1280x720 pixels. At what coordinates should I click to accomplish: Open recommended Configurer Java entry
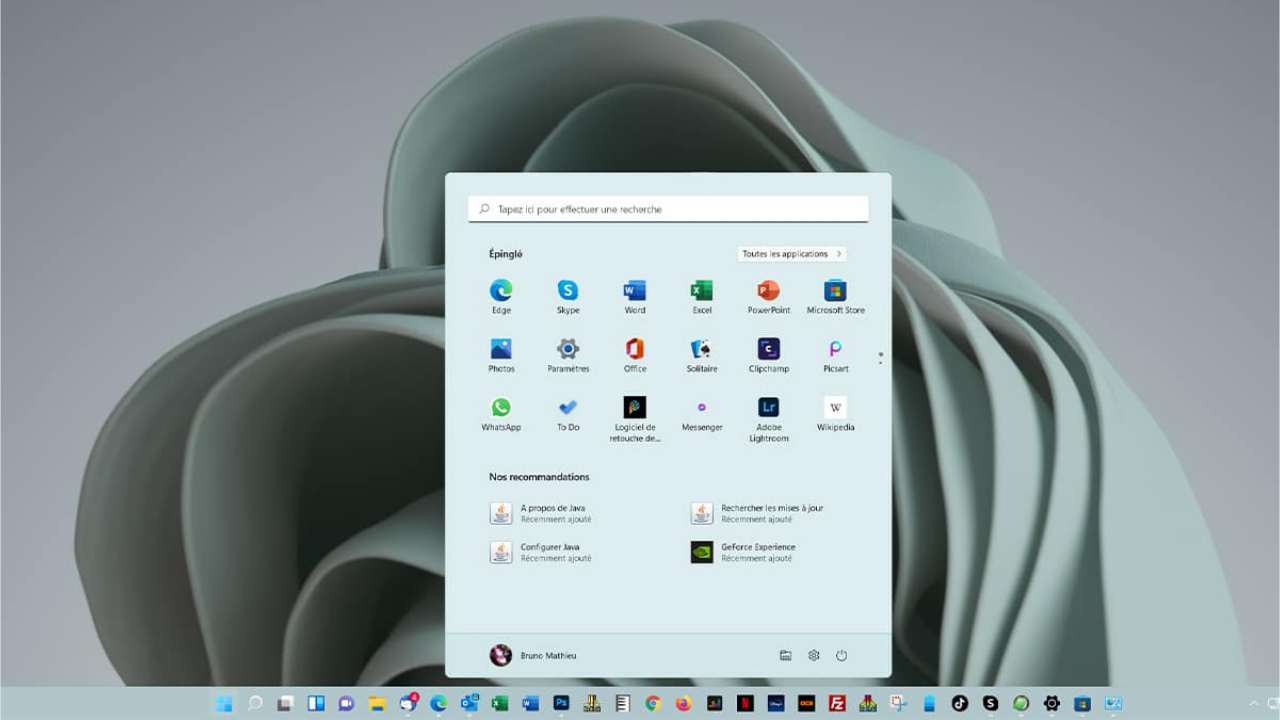(540, 552)
